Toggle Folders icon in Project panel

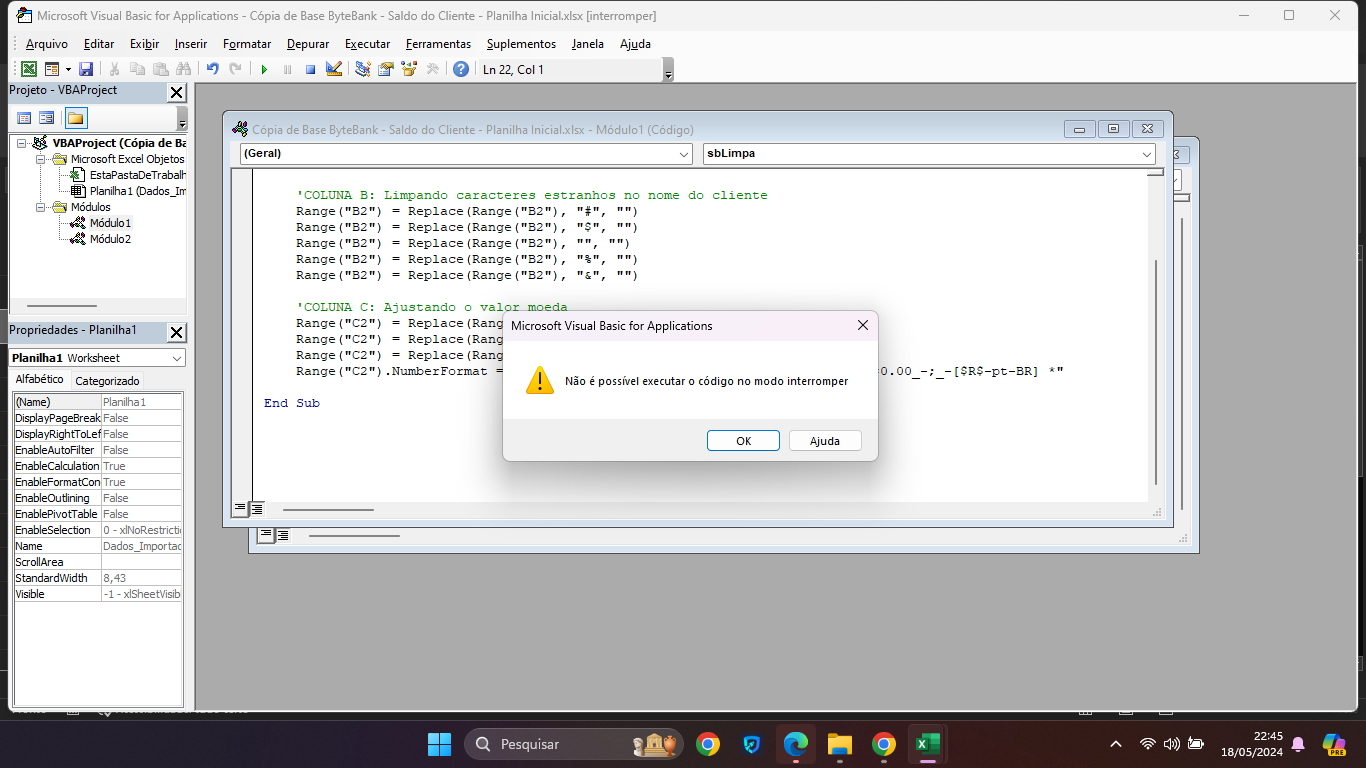pyautogui.click(x=76, y=118)
